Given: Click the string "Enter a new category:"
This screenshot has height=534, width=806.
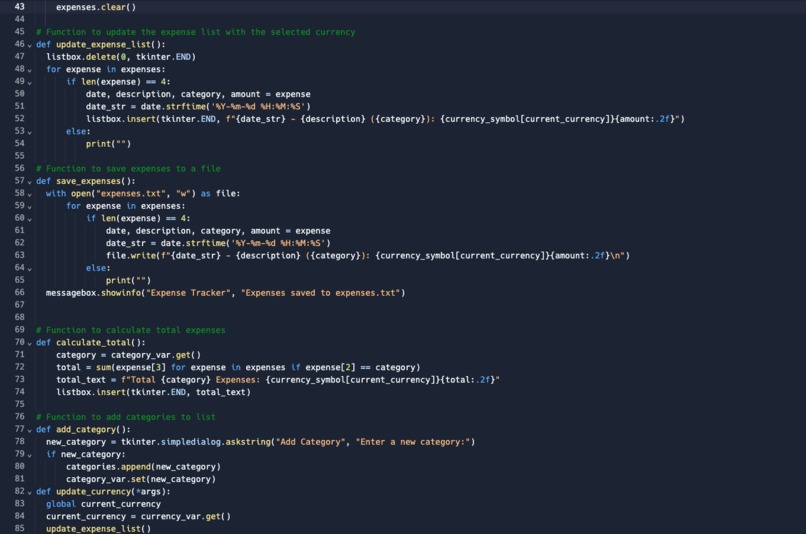Looking at the screenshot, I should pos(413,442).
